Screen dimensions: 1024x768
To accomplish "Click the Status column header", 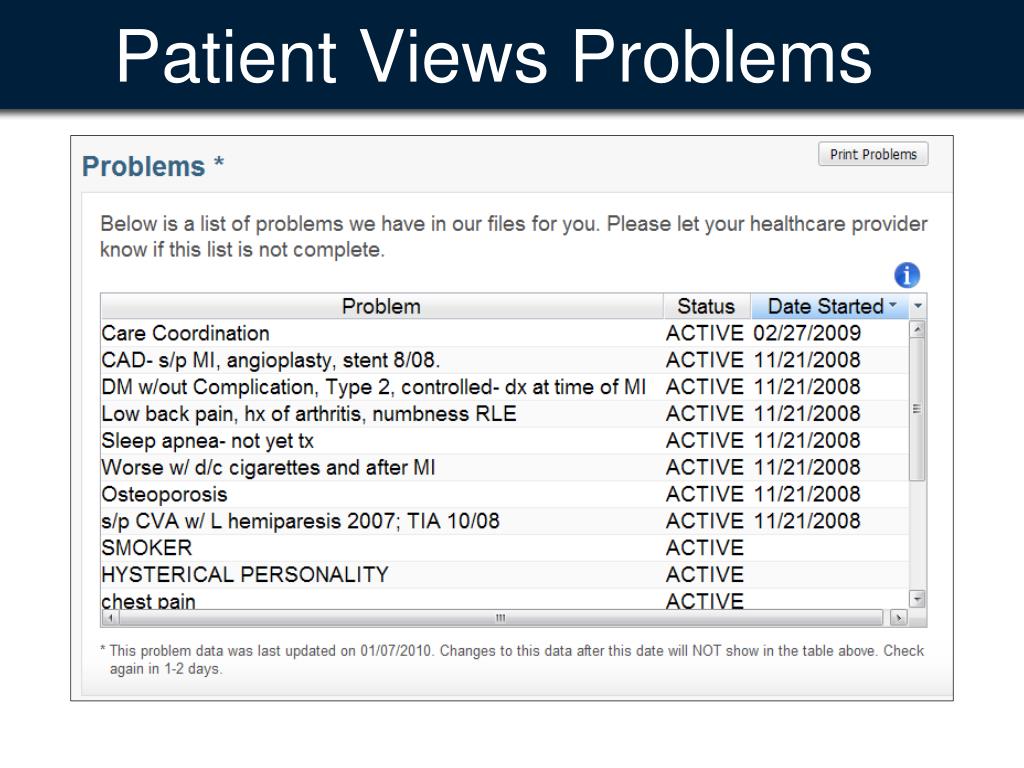I will (x=707, y=306).
